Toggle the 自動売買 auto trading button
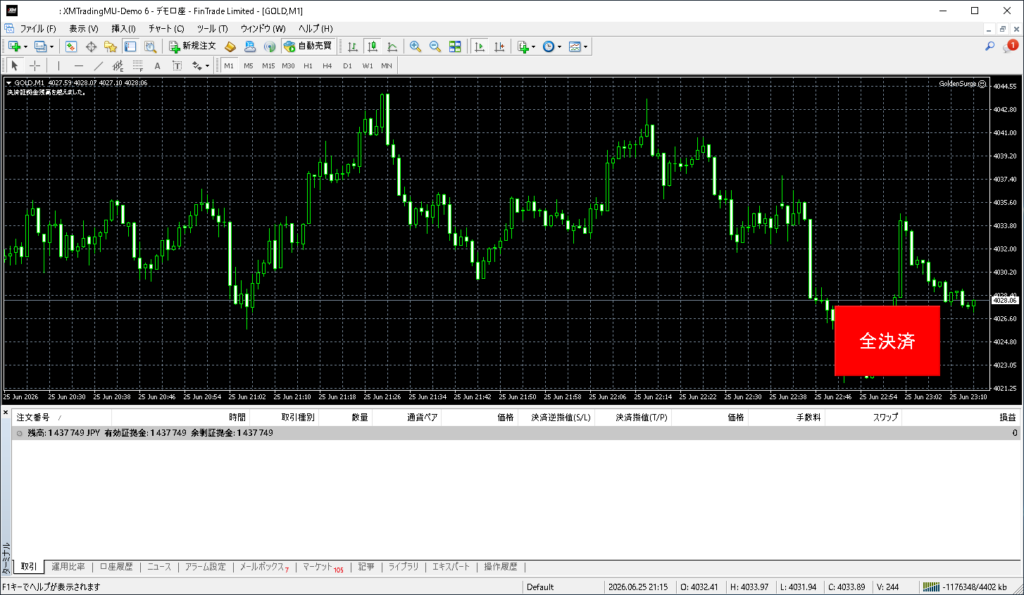 (x=309, y=46)
